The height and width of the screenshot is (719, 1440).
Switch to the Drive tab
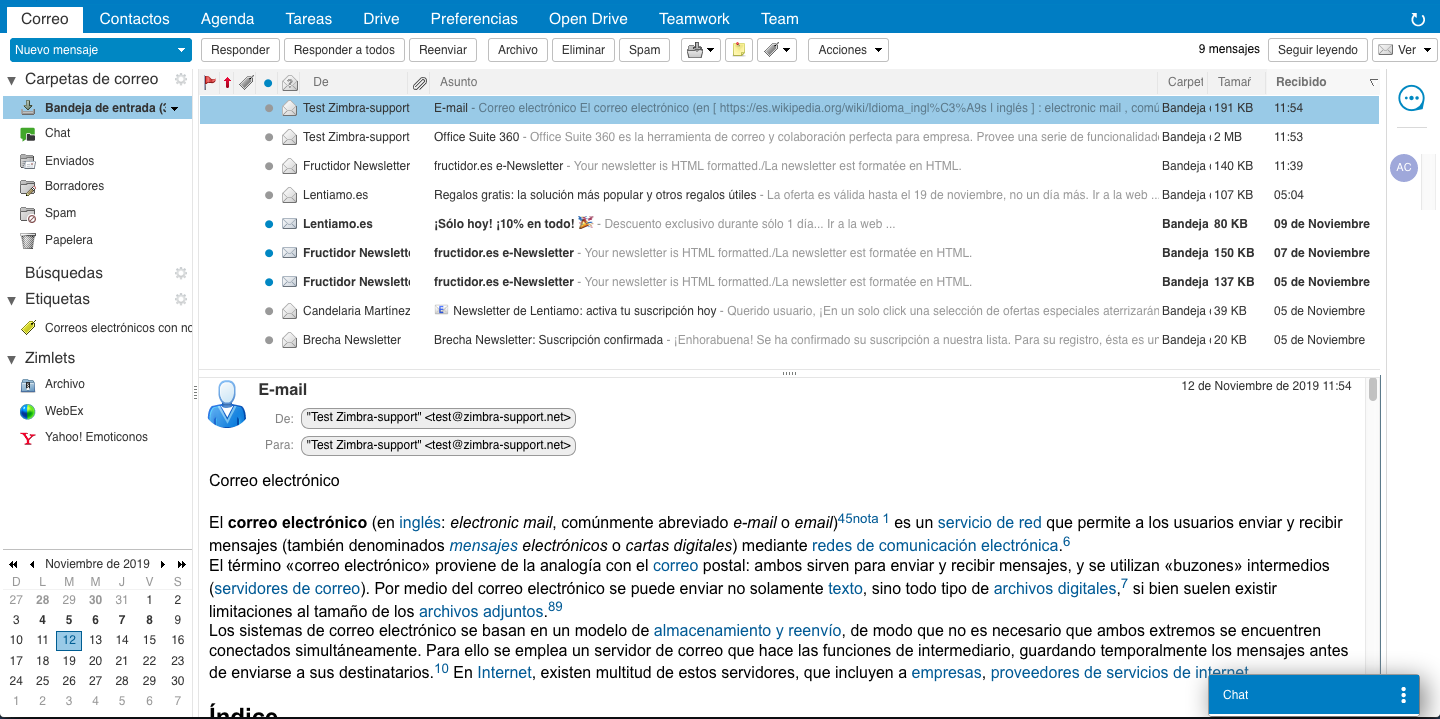pyautogui.click(x=382, y=19)
